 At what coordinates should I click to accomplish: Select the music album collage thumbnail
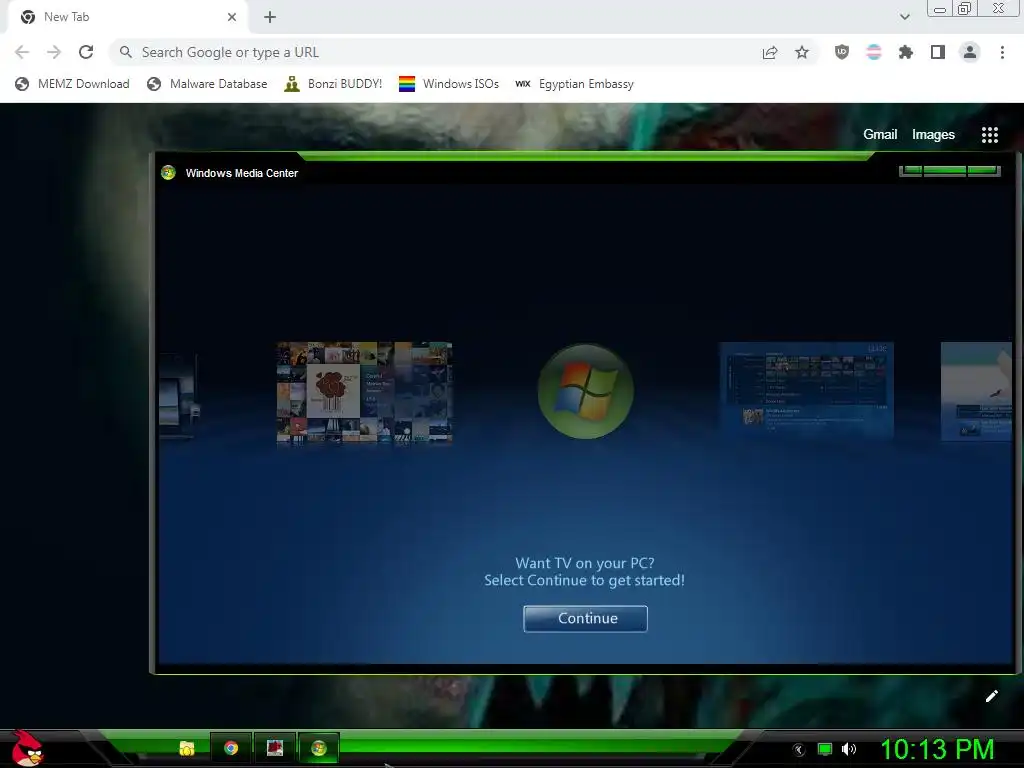364,392
